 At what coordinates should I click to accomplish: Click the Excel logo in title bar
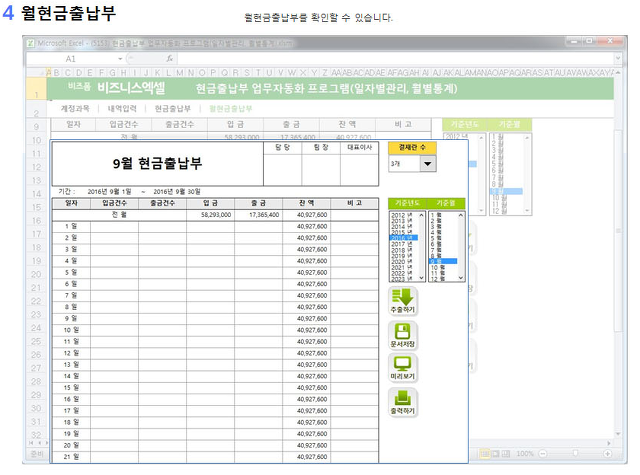coord(31,43)
